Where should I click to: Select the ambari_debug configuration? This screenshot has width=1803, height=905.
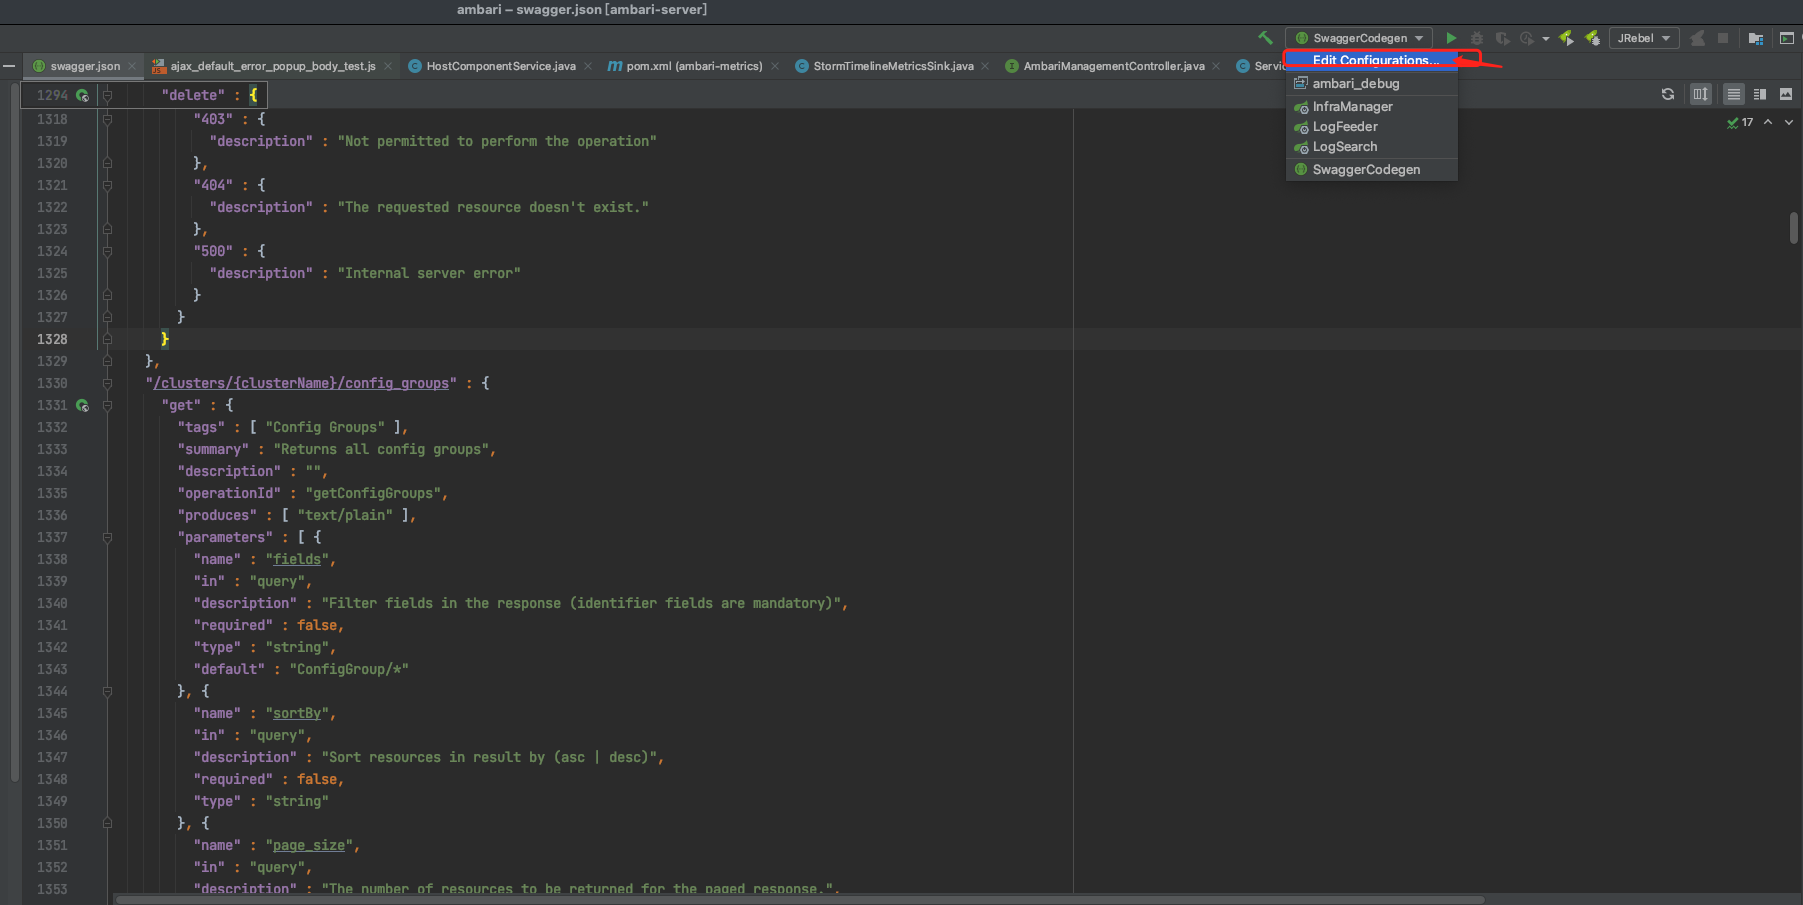(1371, 83)
